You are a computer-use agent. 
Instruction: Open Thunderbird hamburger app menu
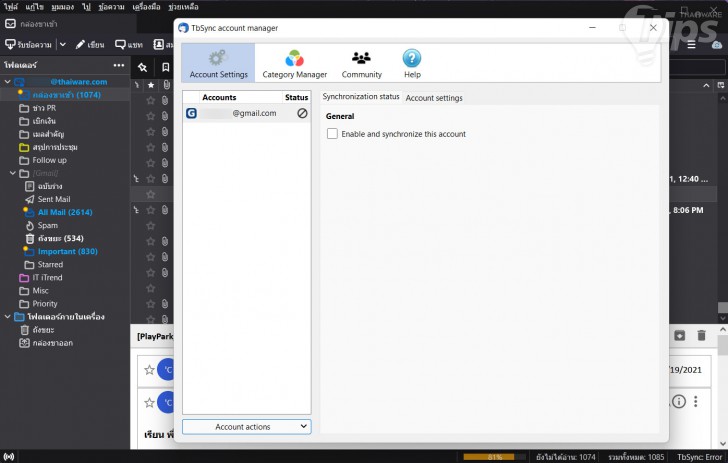pos(691,45)
